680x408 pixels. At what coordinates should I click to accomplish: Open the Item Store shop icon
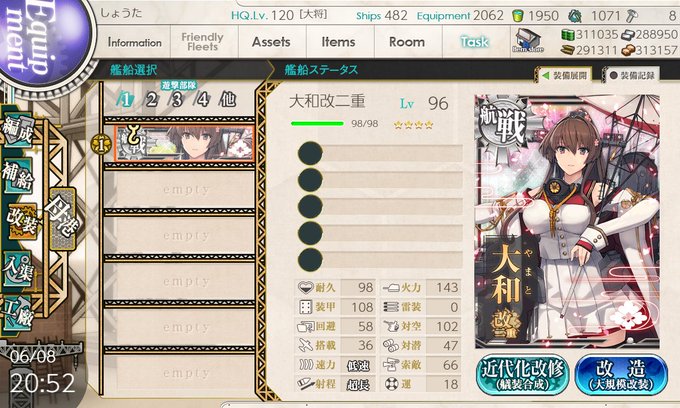coord(527,41)
